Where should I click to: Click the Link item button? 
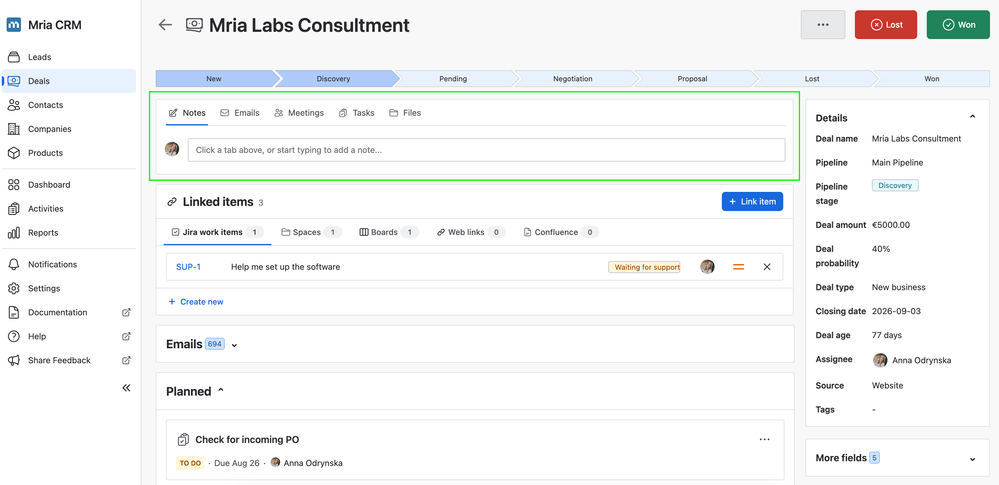pos(752,201)
